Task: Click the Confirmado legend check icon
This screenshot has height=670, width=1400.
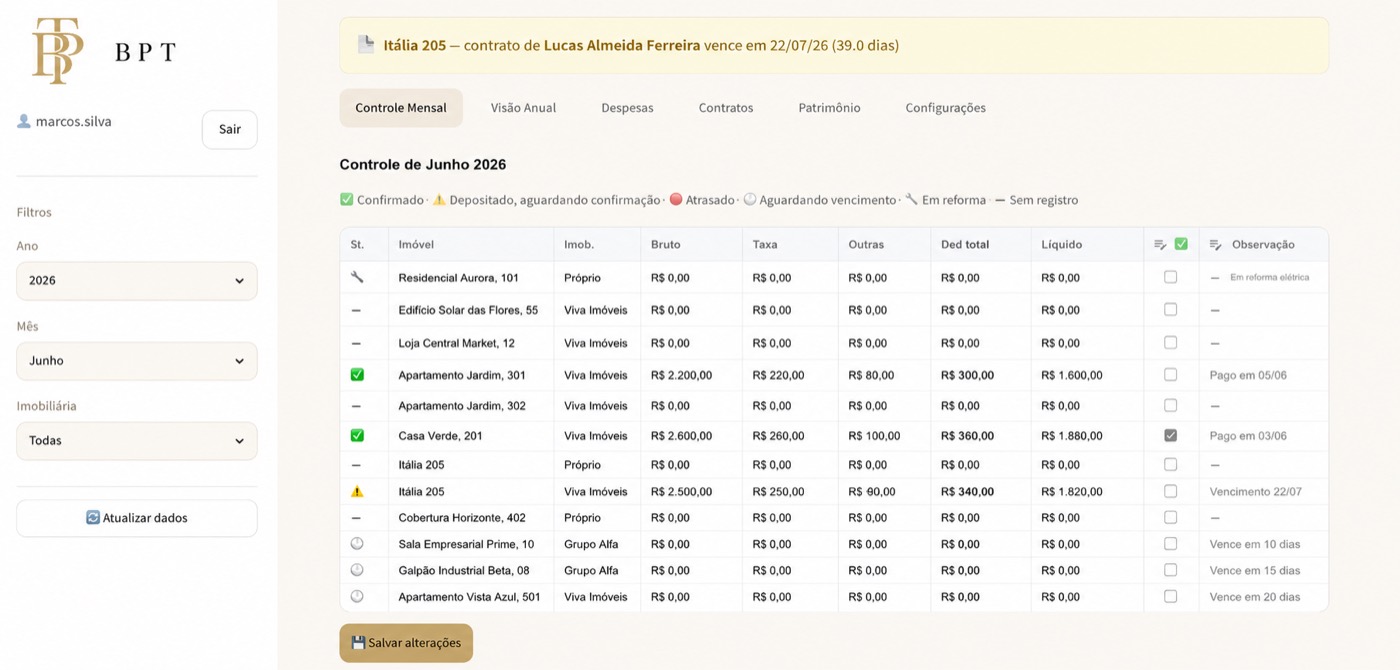Action: point(347,200)
